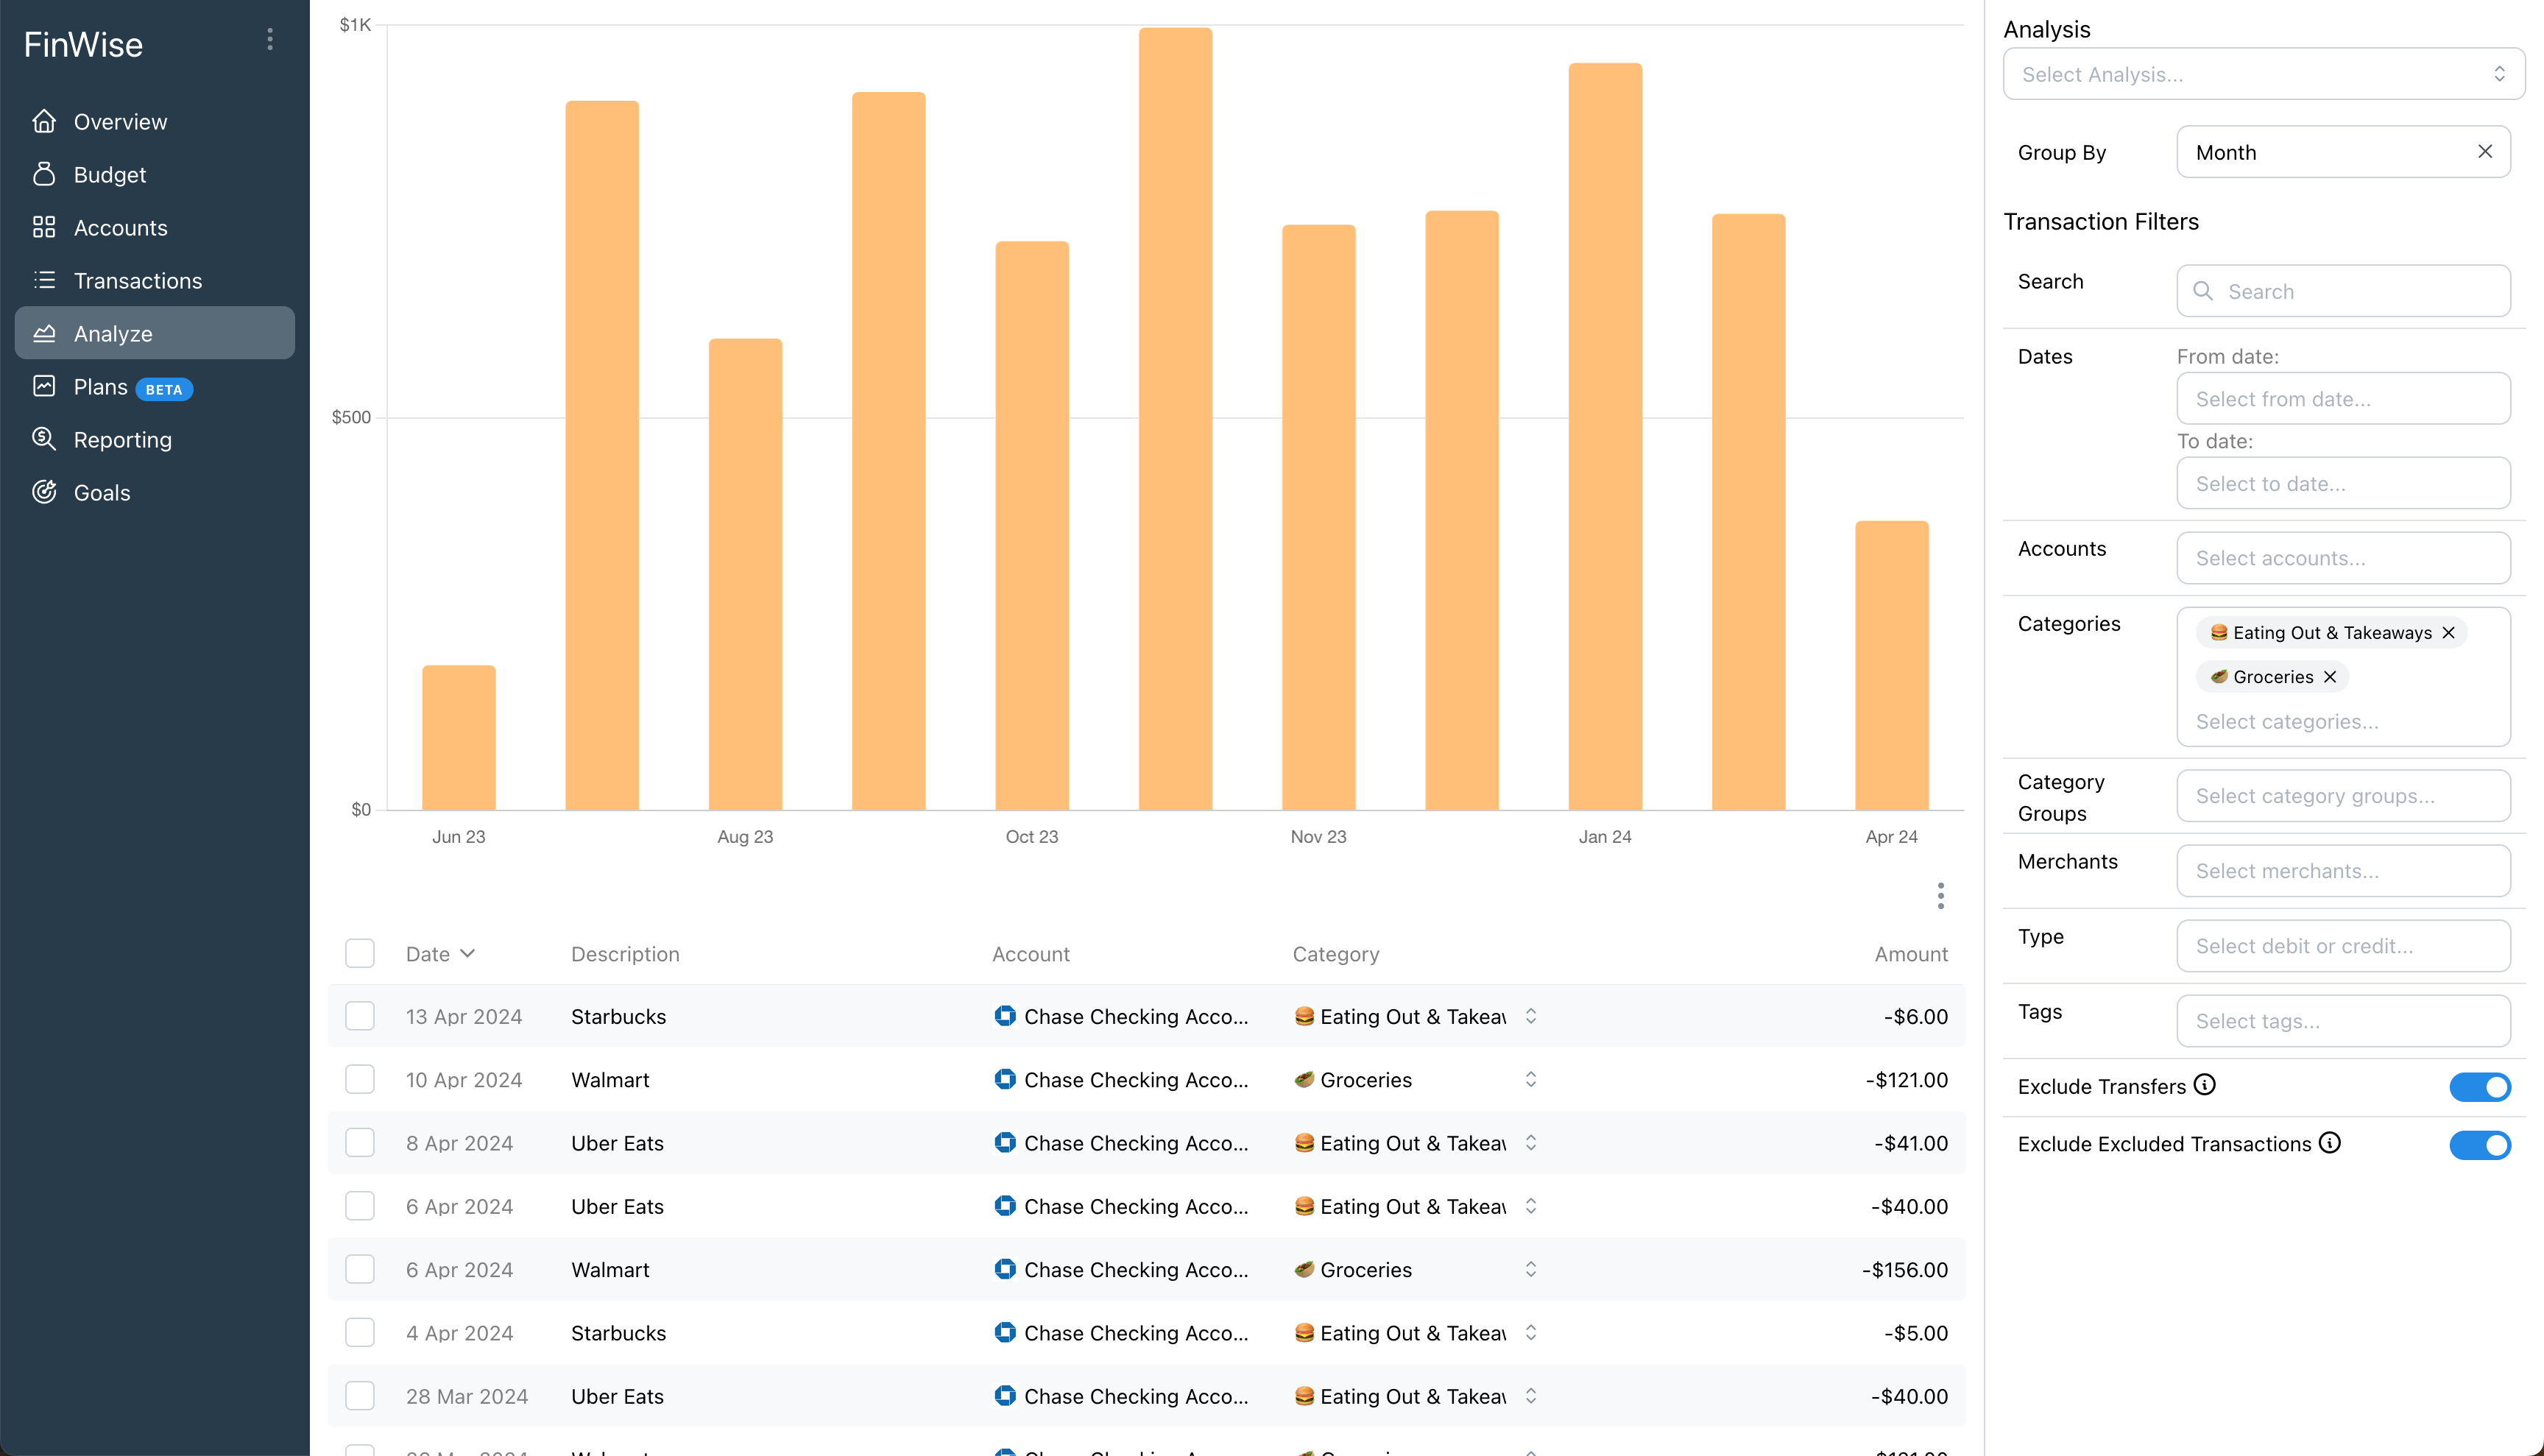
Task: Click the Budget wallet icon
Action: click(x=44, y=174)
